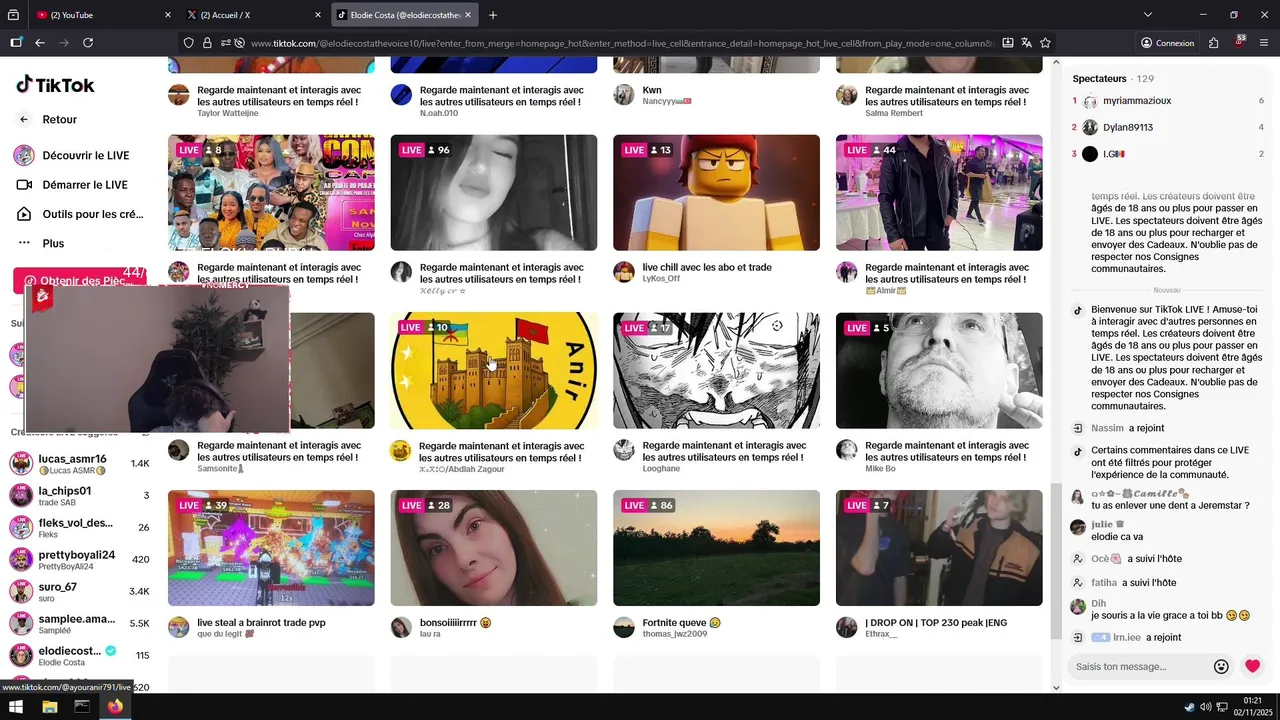Click the taskbar clock and date

[1252, 706]
